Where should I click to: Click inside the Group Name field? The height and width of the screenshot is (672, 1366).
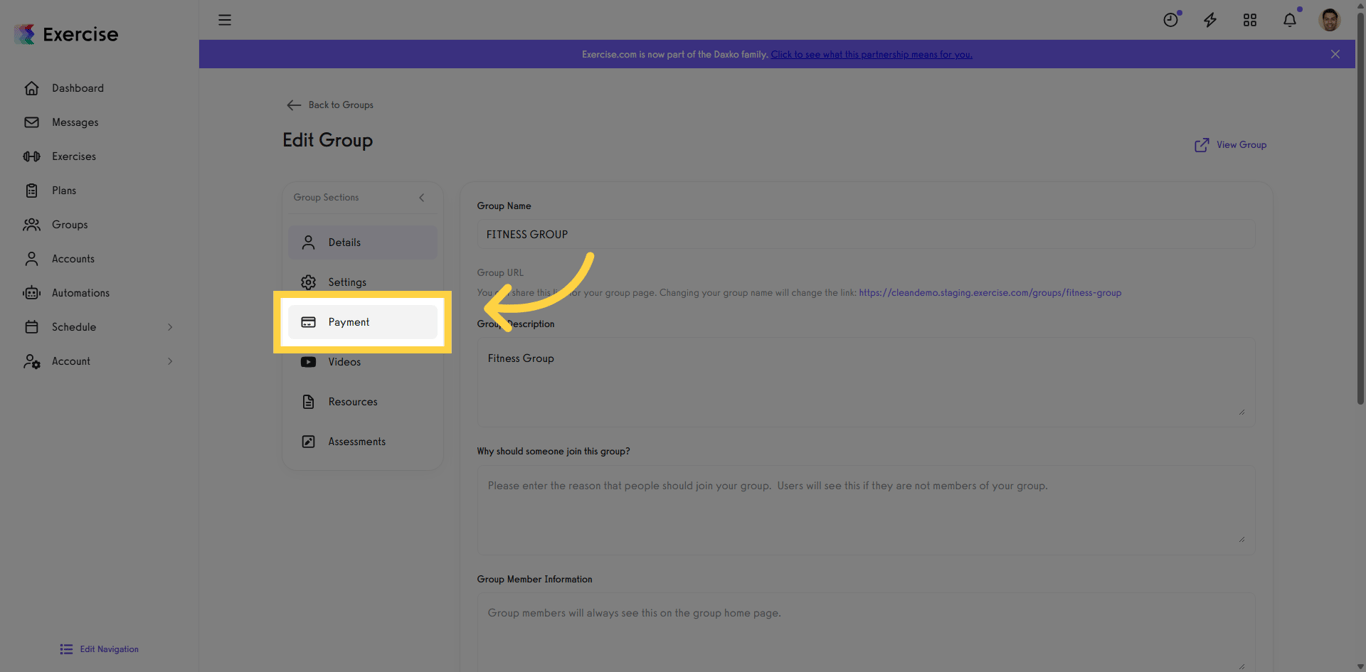coord(865,234)
